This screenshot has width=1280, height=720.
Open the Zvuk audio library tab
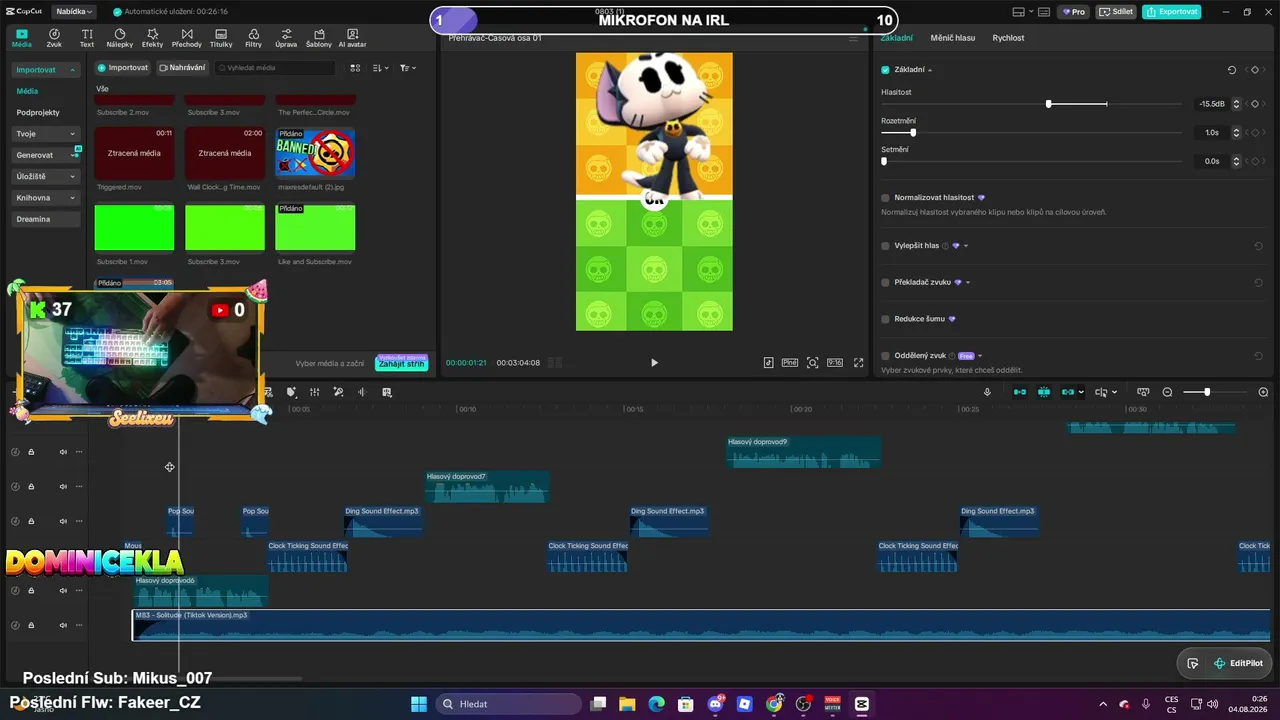(x=54, y=38)
